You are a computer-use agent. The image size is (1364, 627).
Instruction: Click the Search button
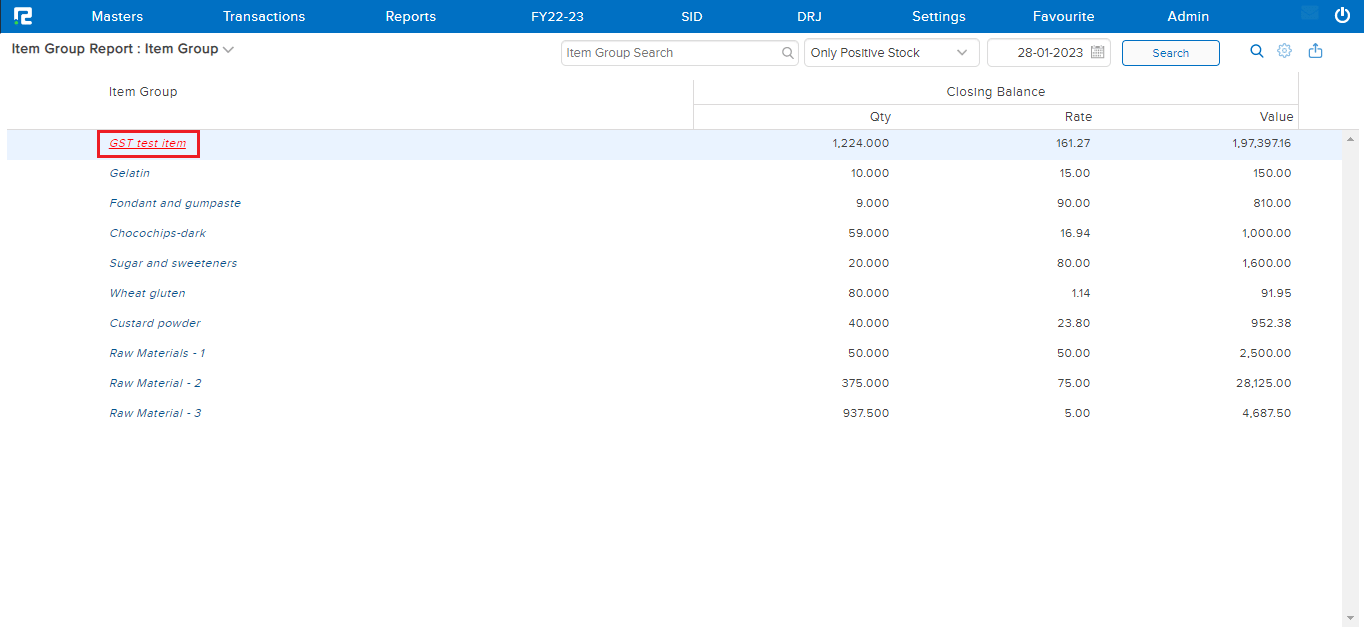1170,52
